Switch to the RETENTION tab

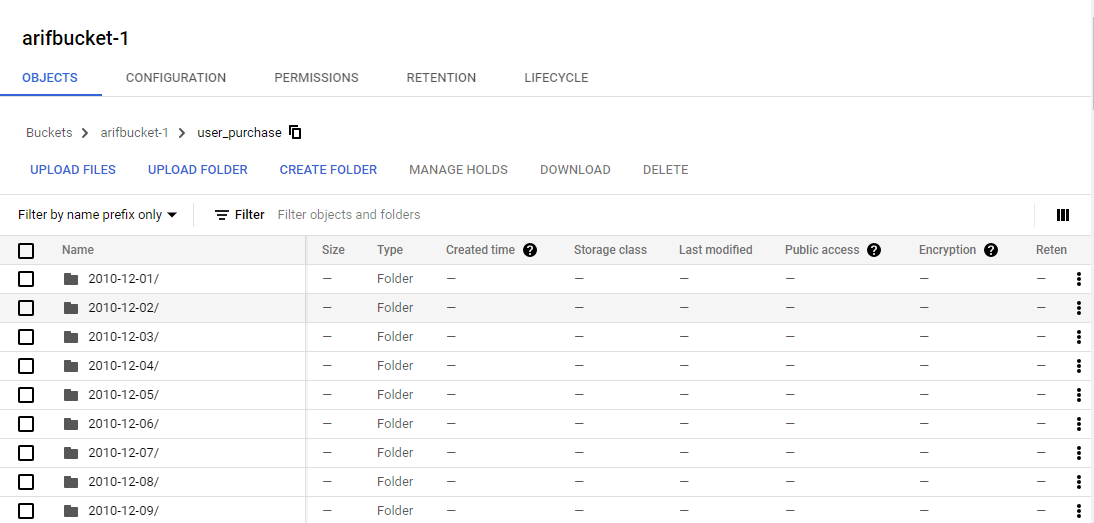(441, 77)
